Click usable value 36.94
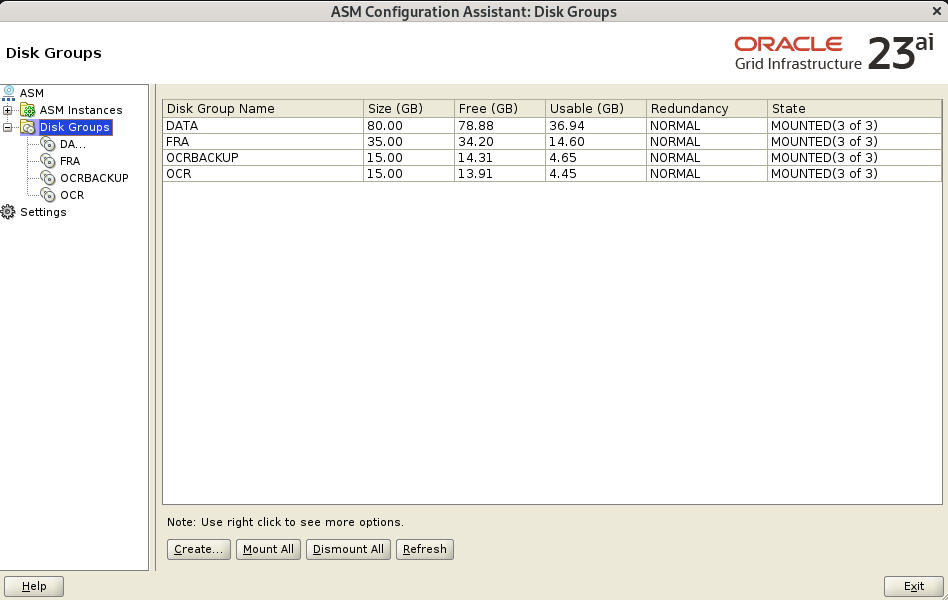The image size is (948, 600). tap(567, 125)
